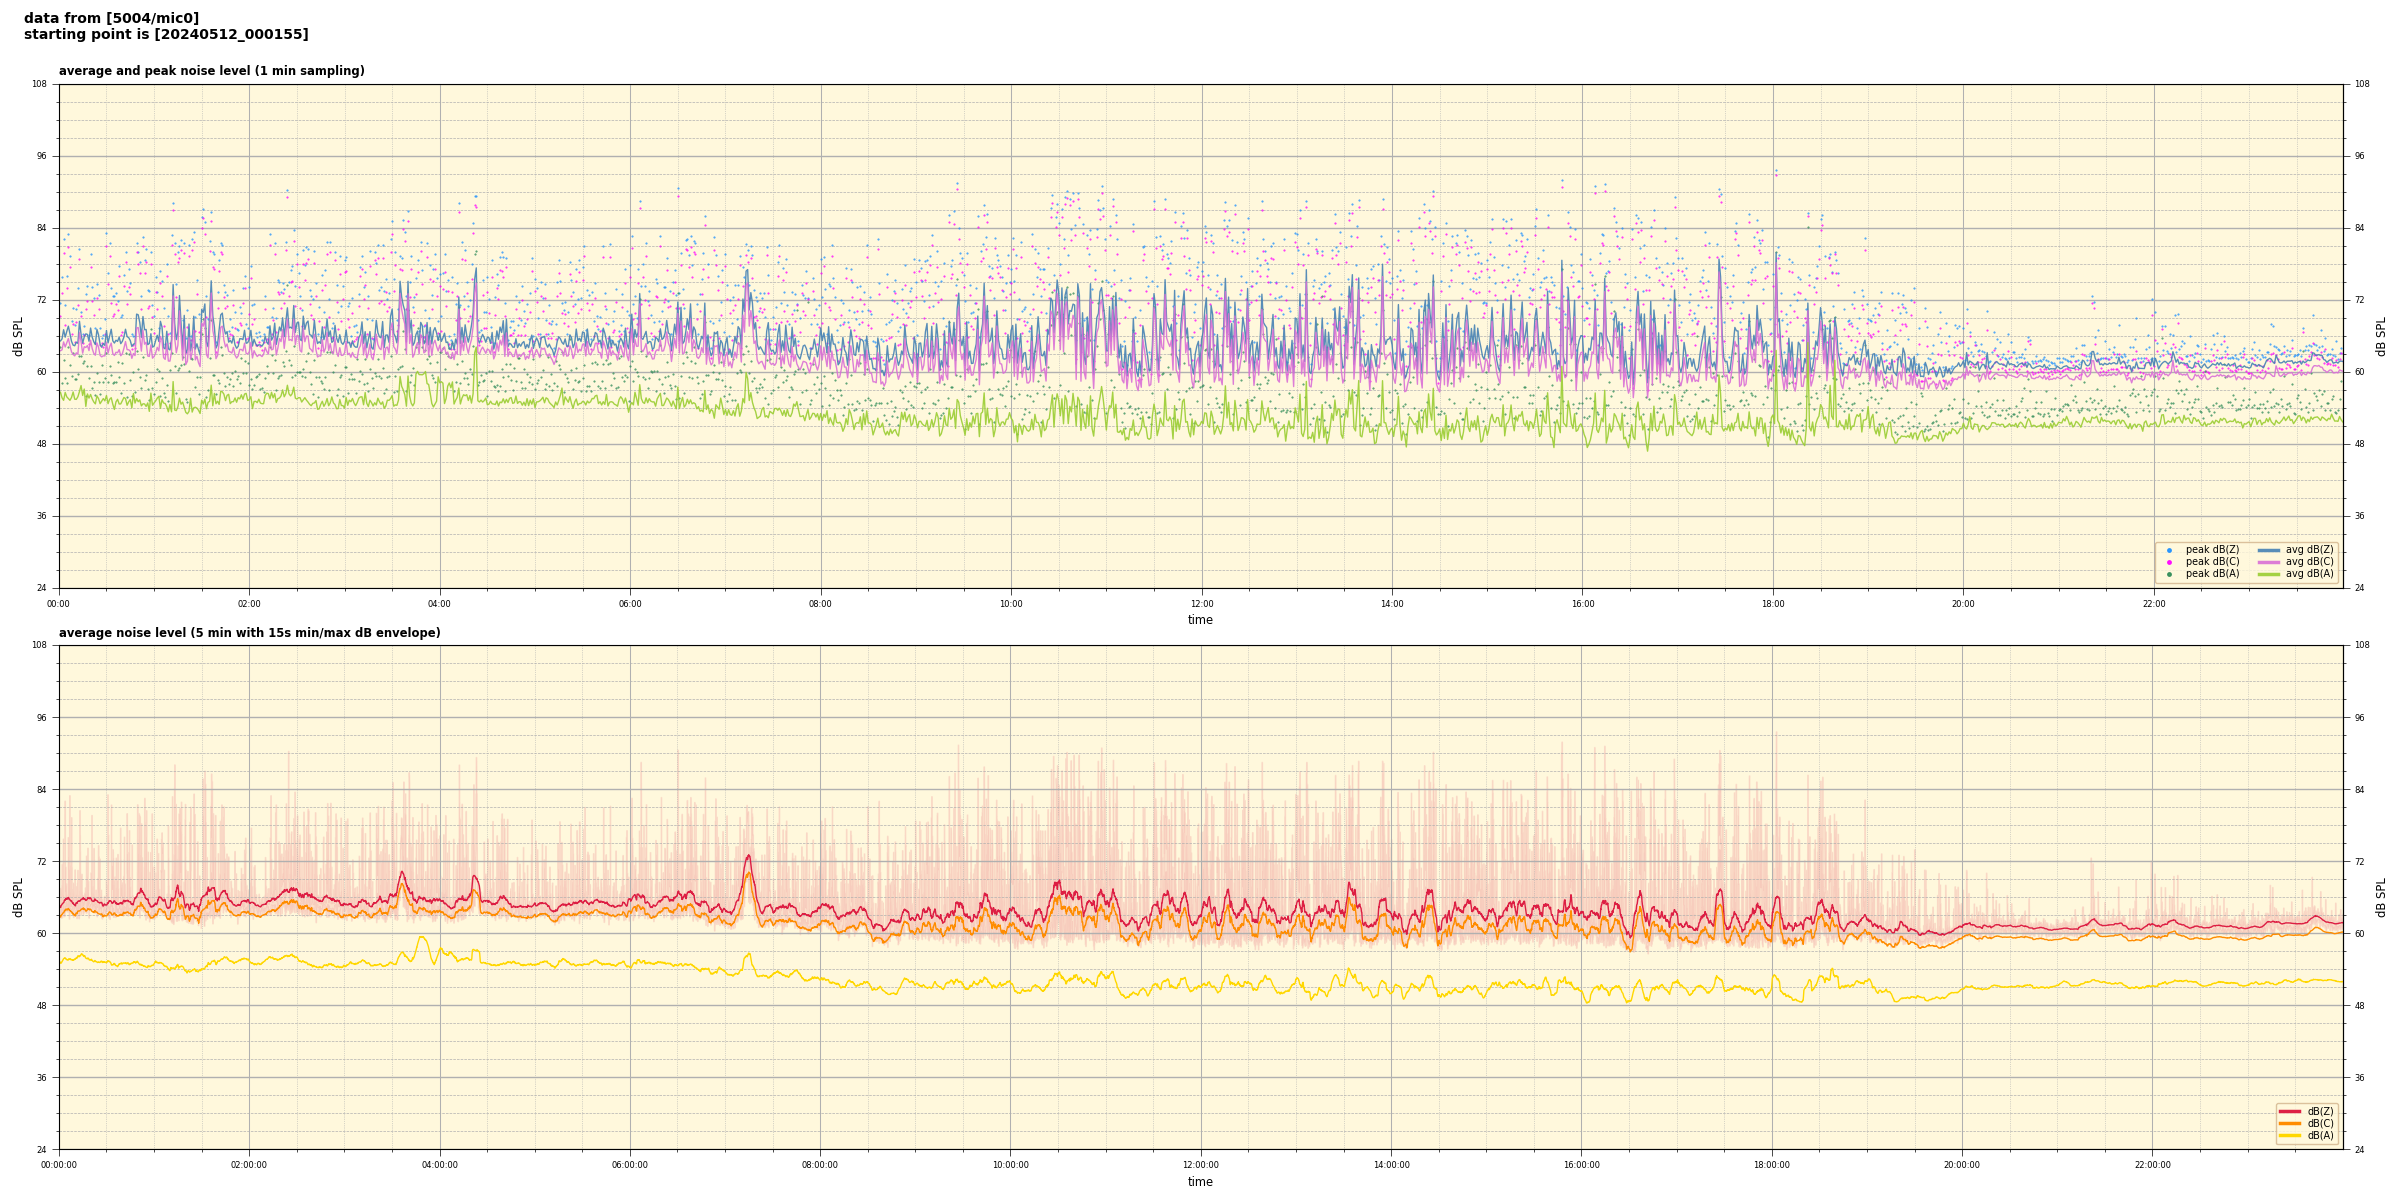Click the red dB(Z) swatch in bottom legend
This screenshot has width=2400, height=1200.
(2290, 1111)
